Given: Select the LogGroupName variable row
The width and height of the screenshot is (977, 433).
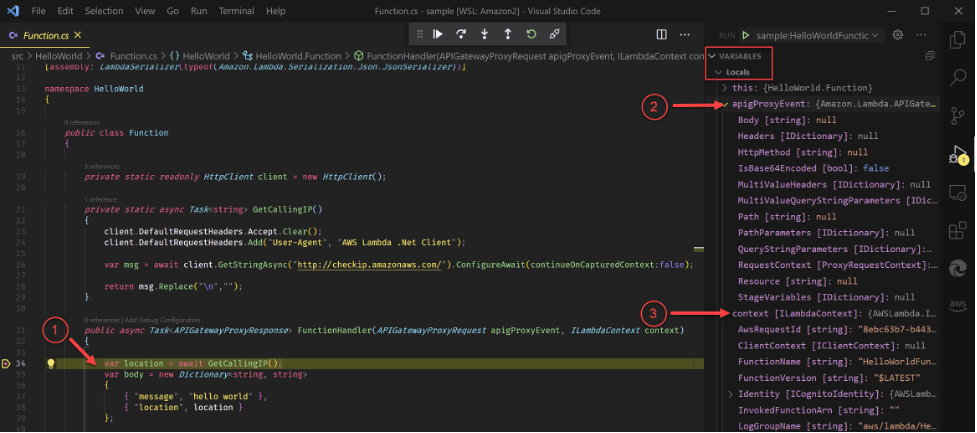Looking at the screenshot, I should click(831, 426).
